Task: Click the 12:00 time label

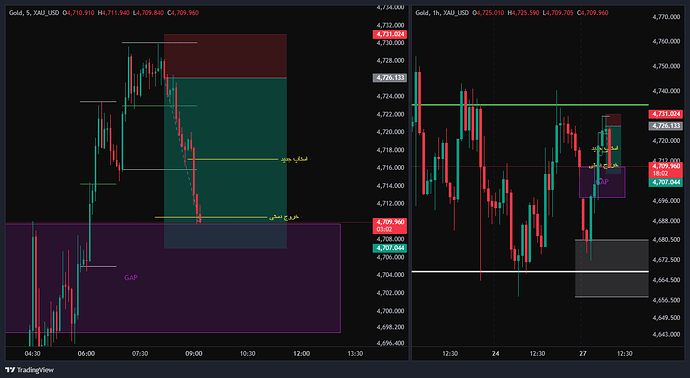Action: point(301,353)
